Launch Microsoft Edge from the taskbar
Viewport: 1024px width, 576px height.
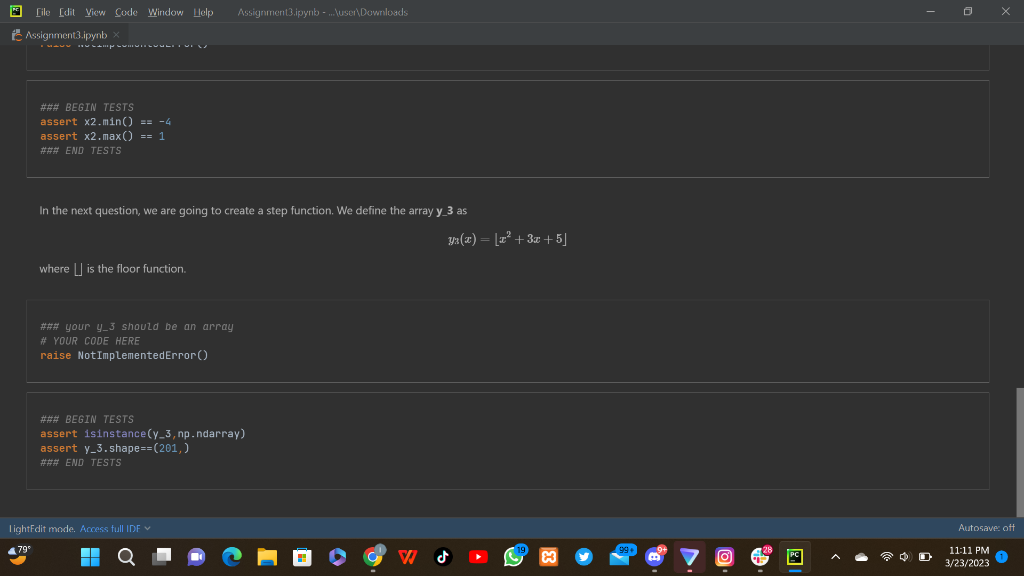231,557
